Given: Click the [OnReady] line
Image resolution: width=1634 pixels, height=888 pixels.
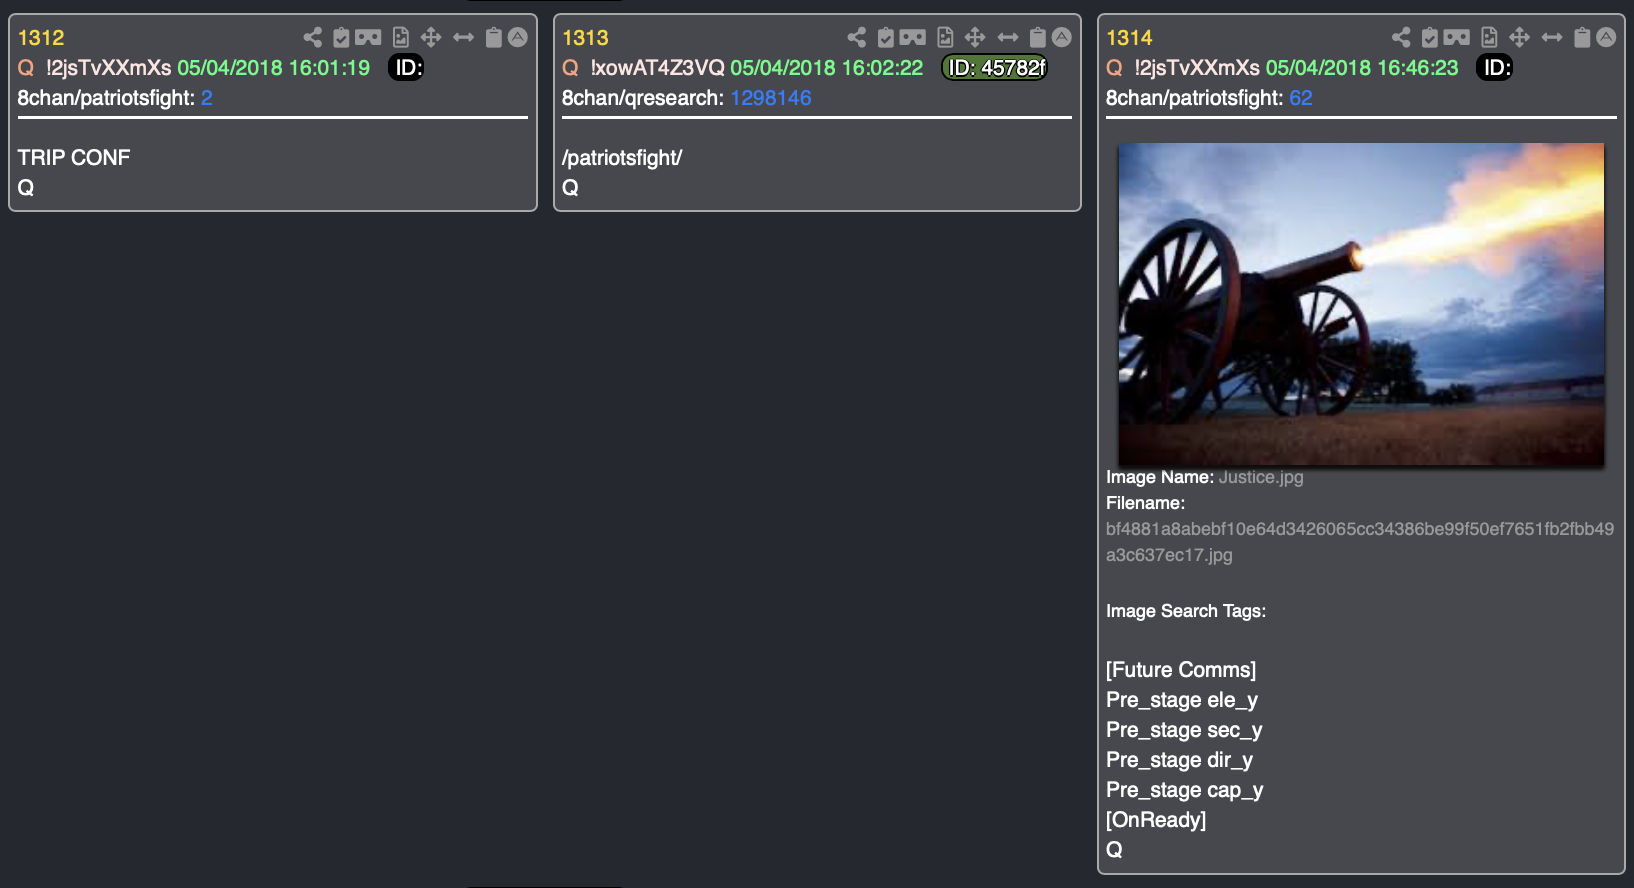Looking at the screenshot, I should pyautogui.click(x=1156, y=820).
